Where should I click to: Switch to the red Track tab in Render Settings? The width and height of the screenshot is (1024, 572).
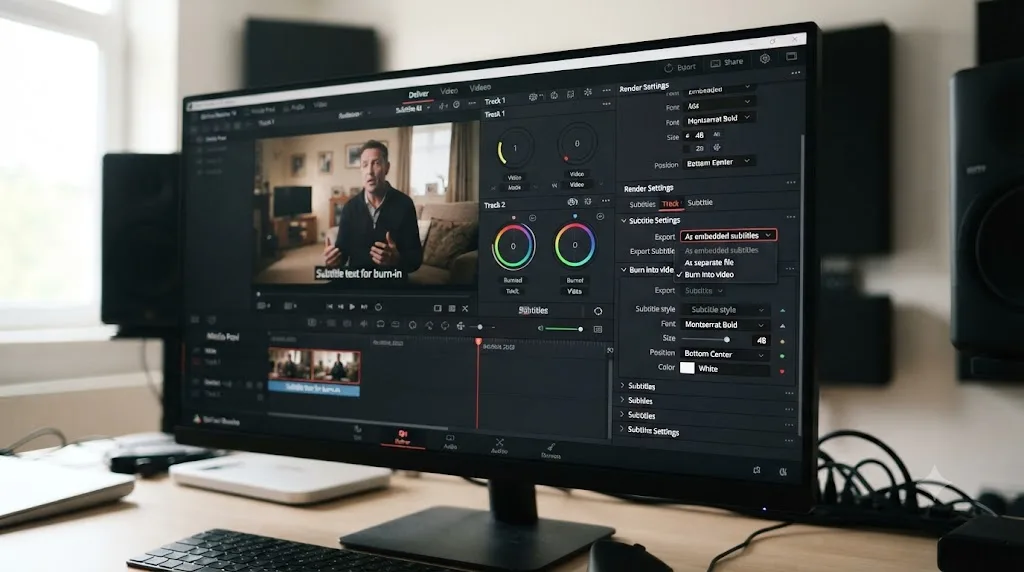671,204
